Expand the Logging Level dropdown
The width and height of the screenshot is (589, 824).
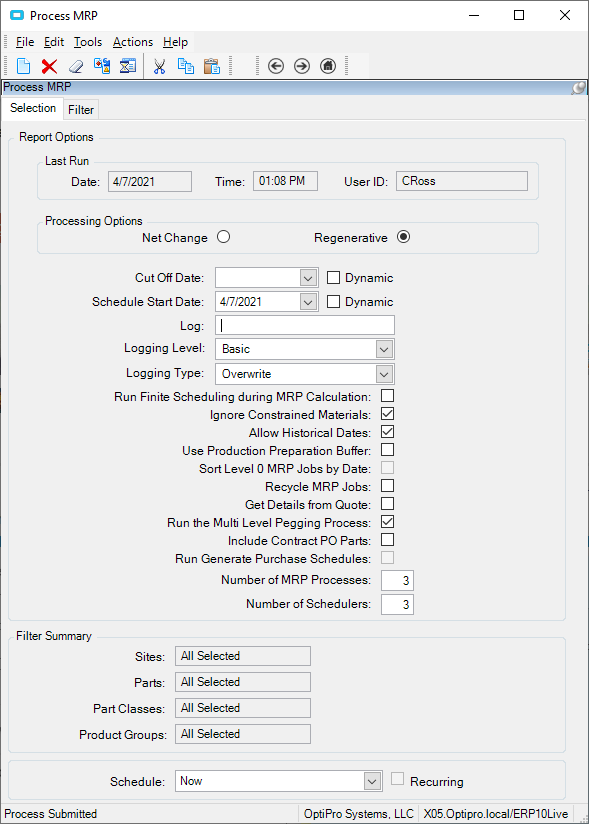click(x=384, y=349)
